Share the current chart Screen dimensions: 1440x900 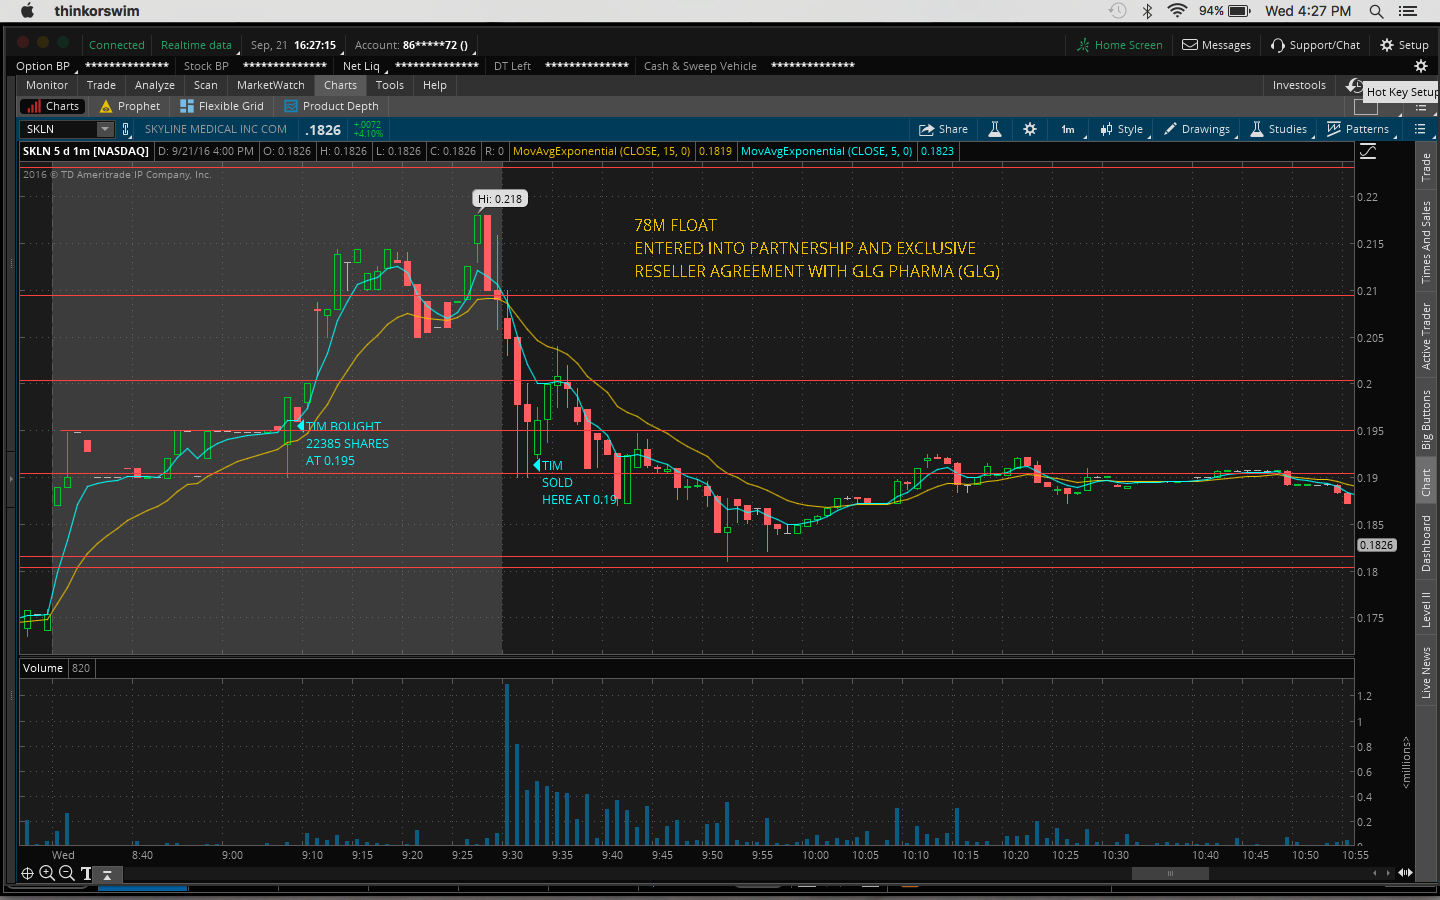[943, 129]
